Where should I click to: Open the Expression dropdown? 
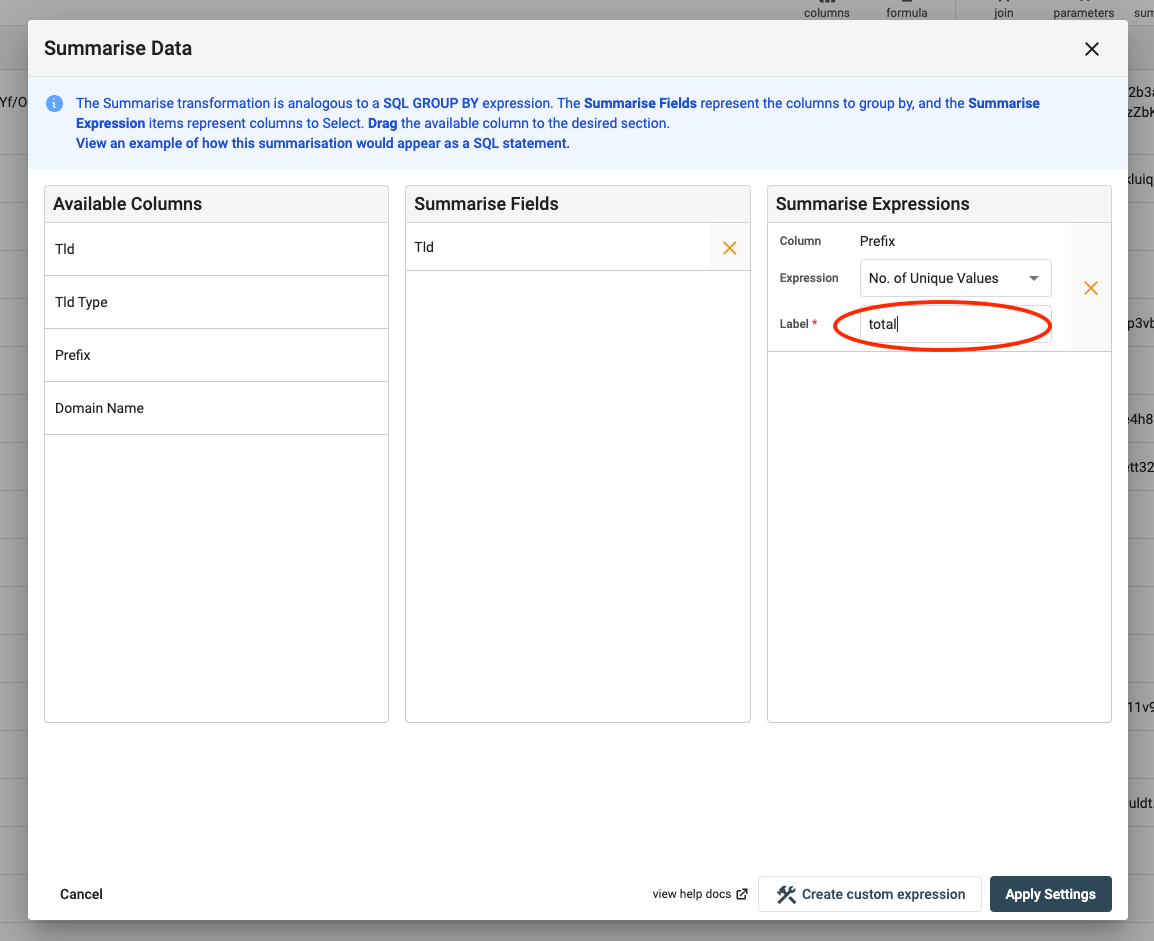955,278
